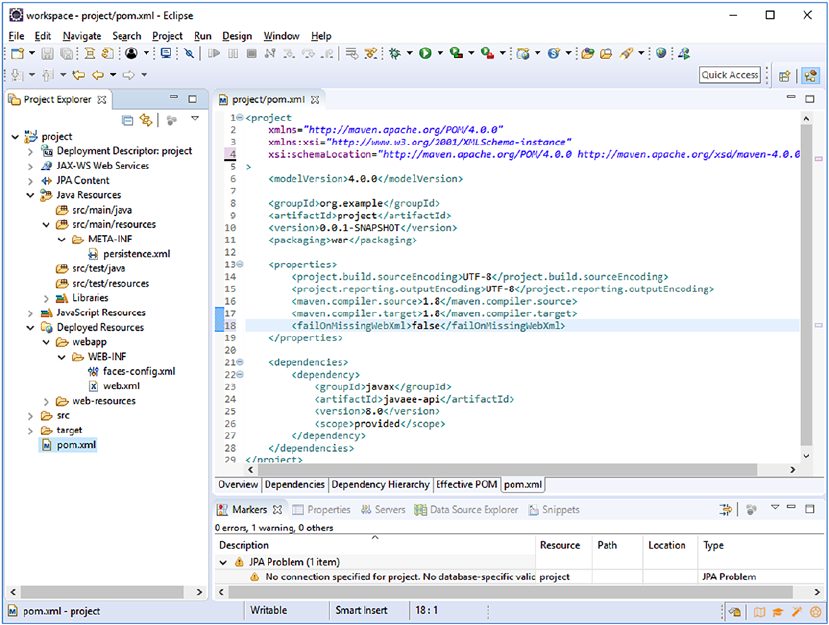Viewport: 829px width, 625px height.
Task: Click the Open Task folder icon
Action: click(x=606, y=53)
